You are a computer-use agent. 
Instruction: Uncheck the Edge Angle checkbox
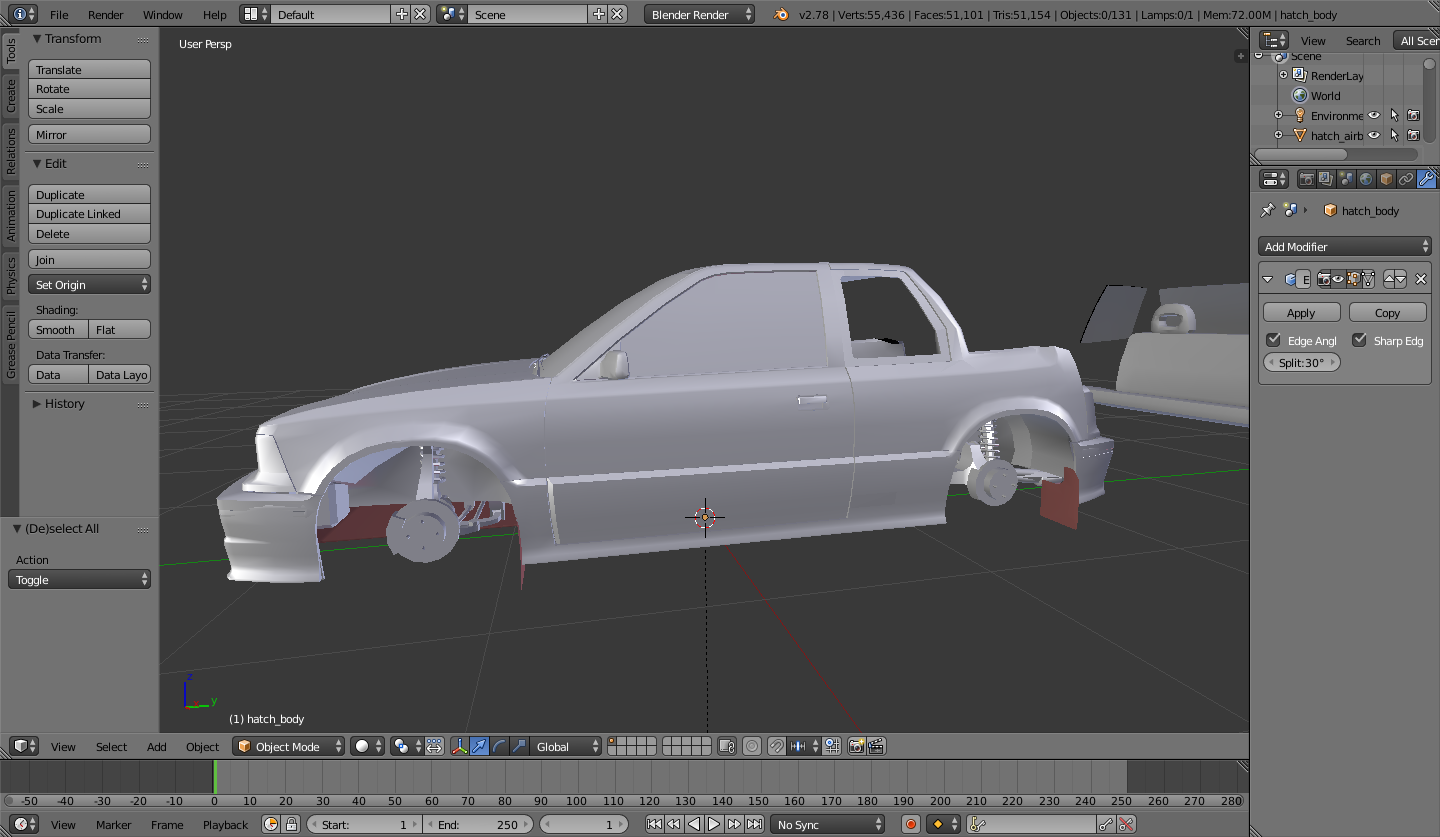click(x=1273, y=341)
